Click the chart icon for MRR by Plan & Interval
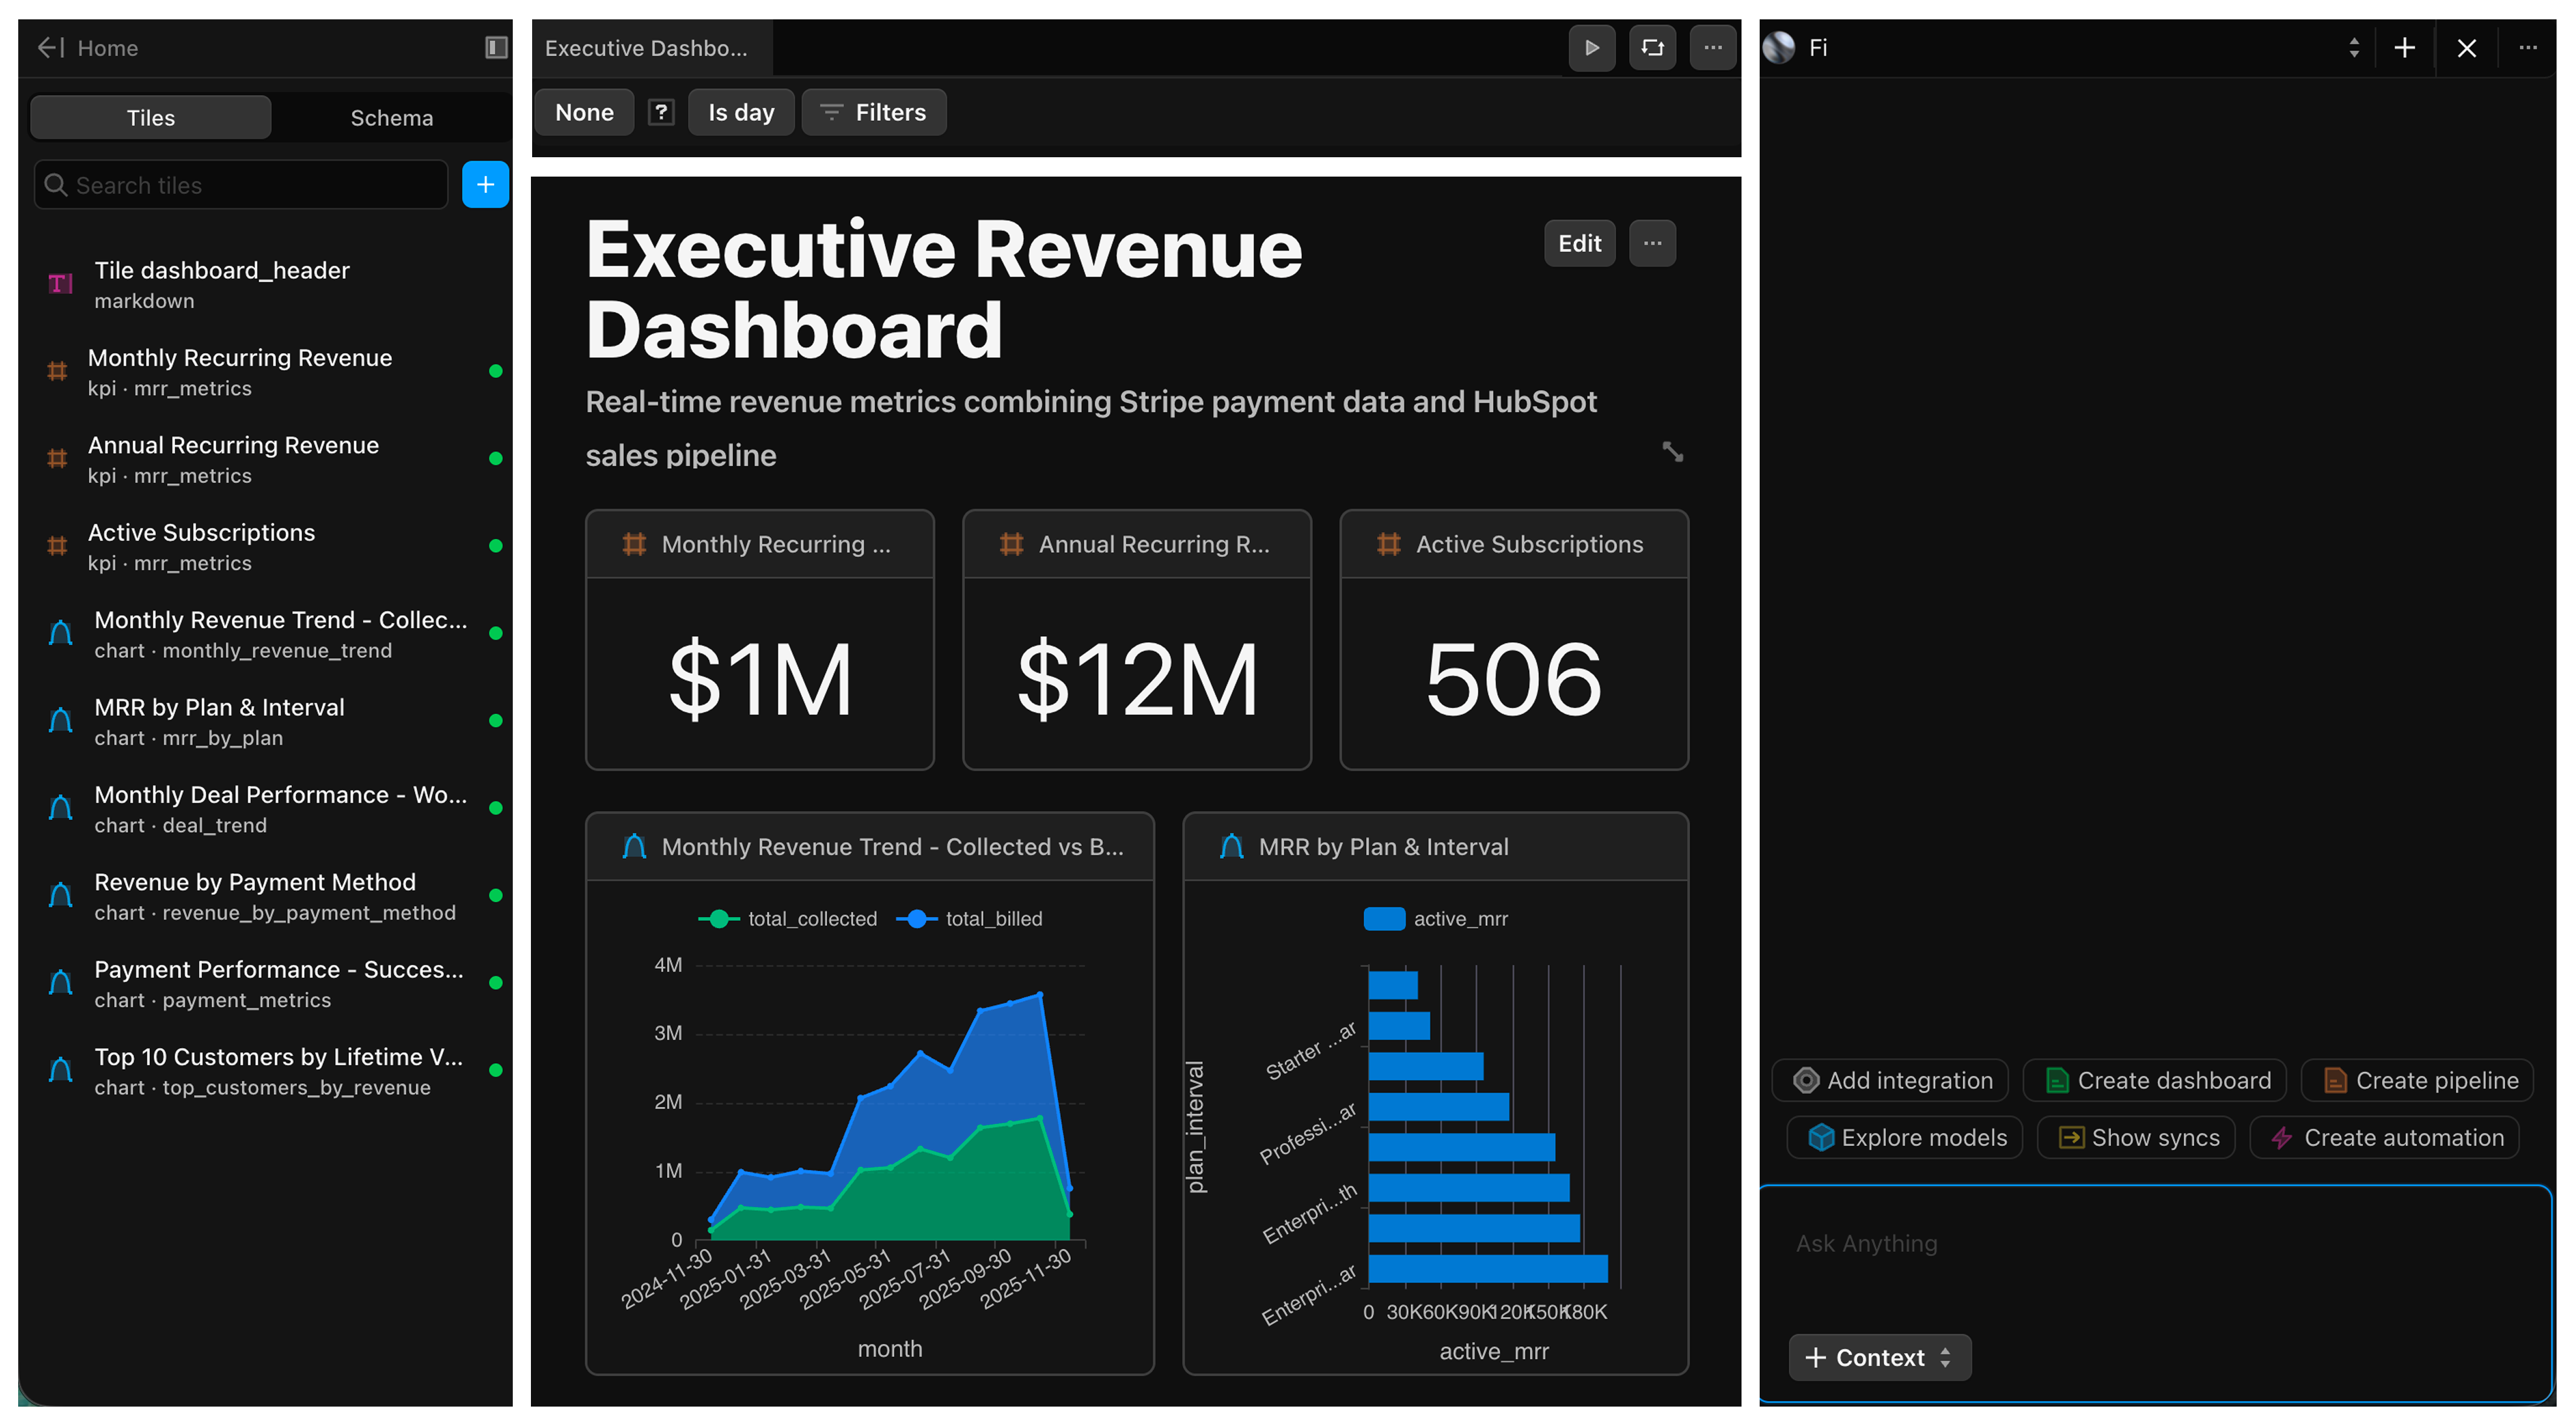2576x1426 pixels. pos(60,720)
